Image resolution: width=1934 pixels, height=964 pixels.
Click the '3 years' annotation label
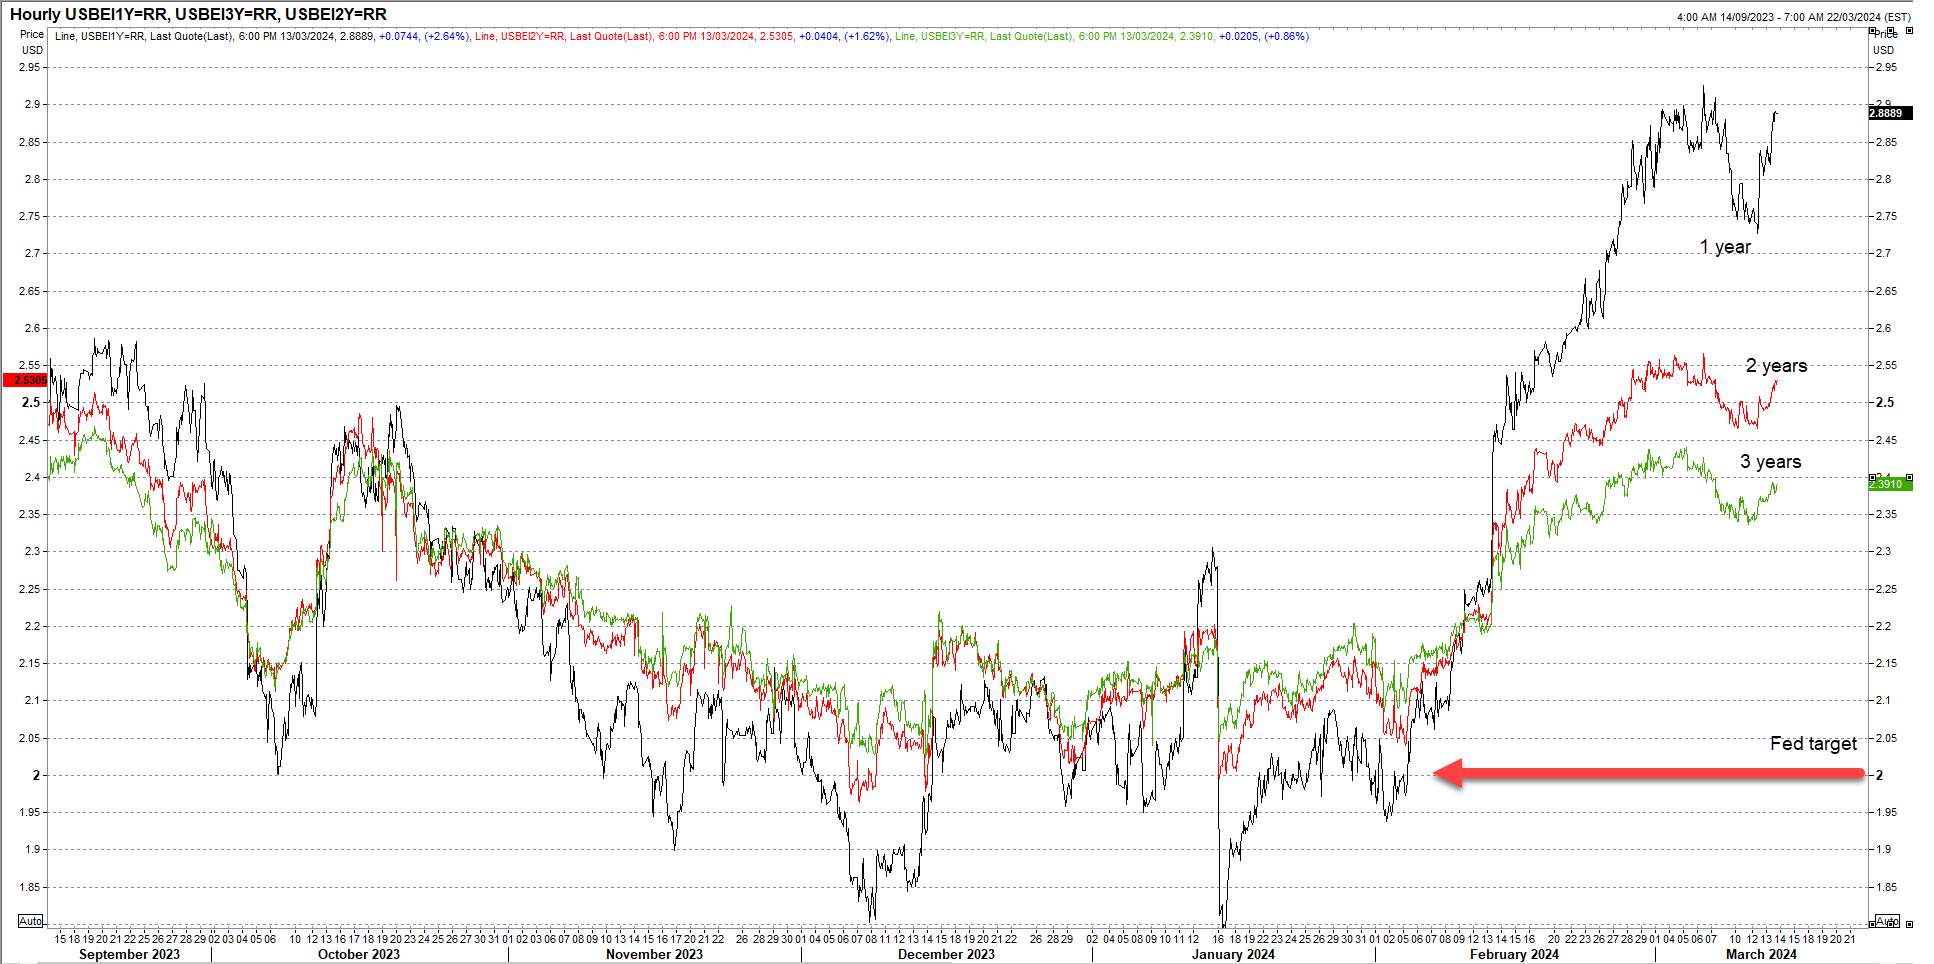1770,462
